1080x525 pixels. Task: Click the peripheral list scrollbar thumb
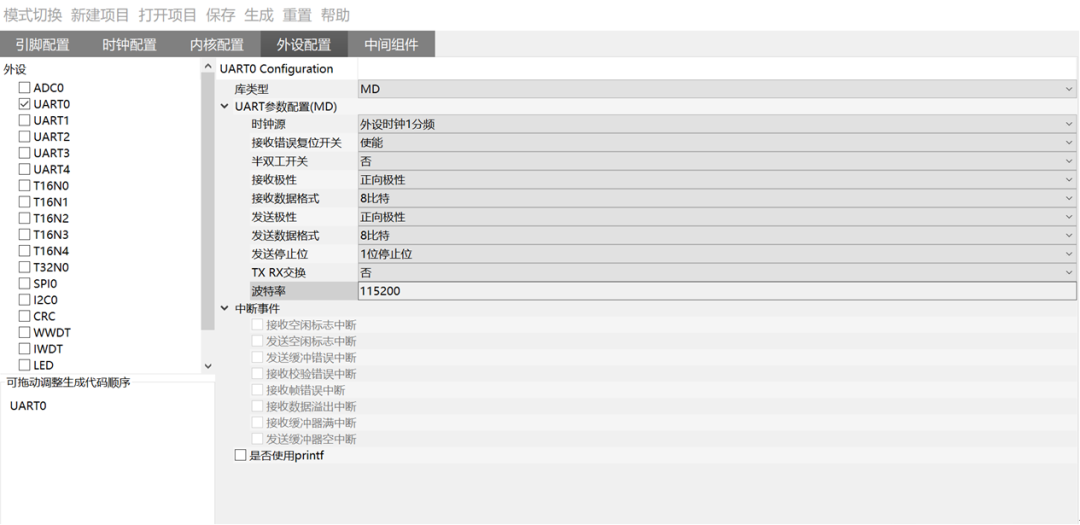208,201
